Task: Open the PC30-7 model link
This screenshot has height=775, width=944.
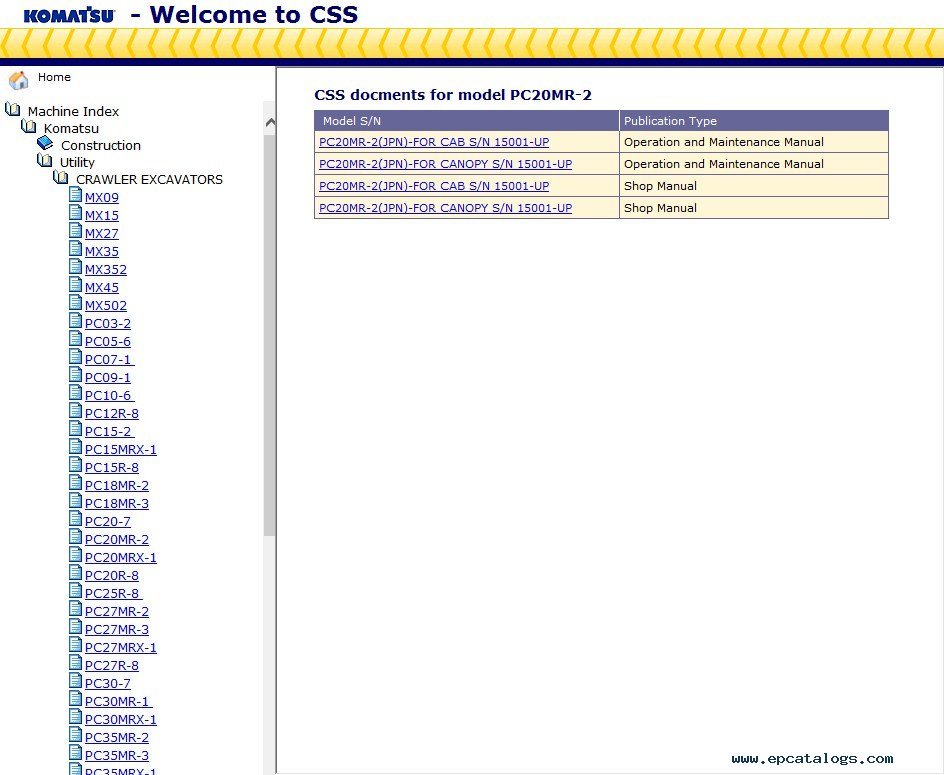Action: click(x=108, y=684)
